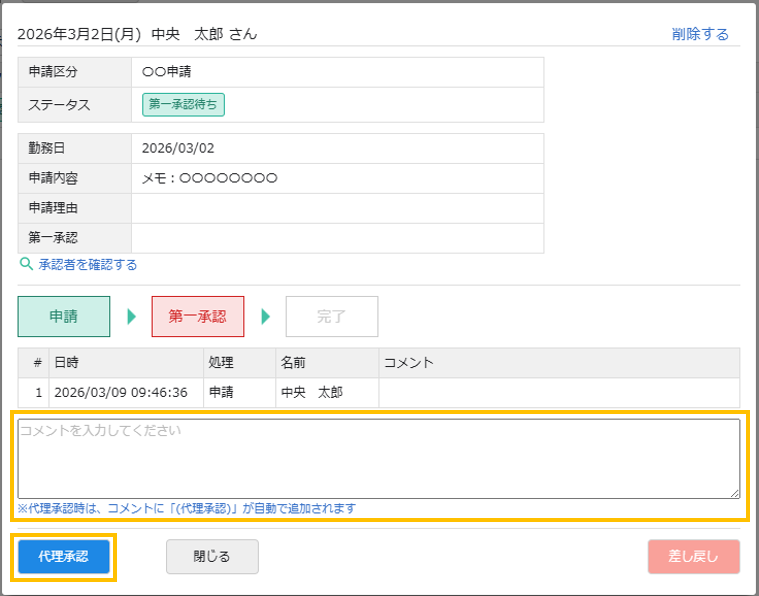The width and height of the screenshot is (759, 596).
Task: Click the ※代理承認時 note below the textarea
Action: click(187, 508)
